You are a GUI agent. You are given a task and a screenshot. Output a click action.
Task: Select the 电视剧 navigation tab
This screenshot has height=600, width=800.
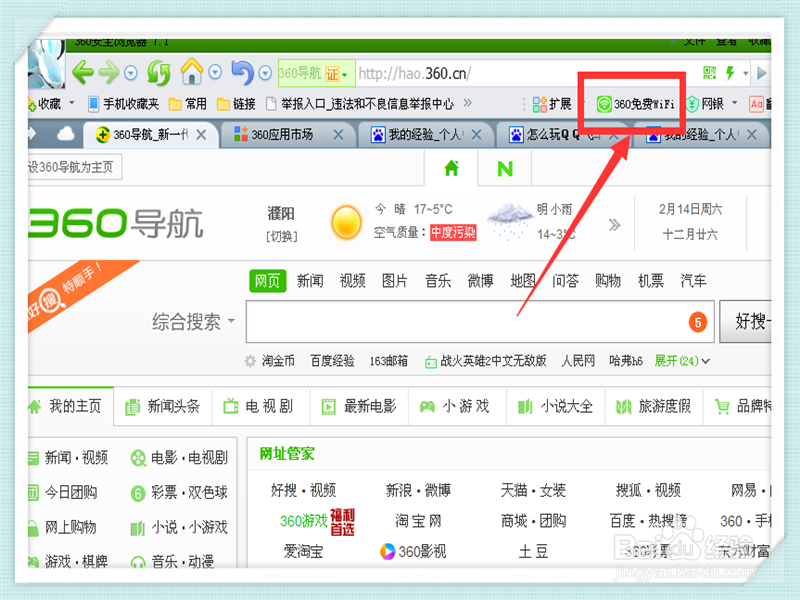click(x=261, y=406)
